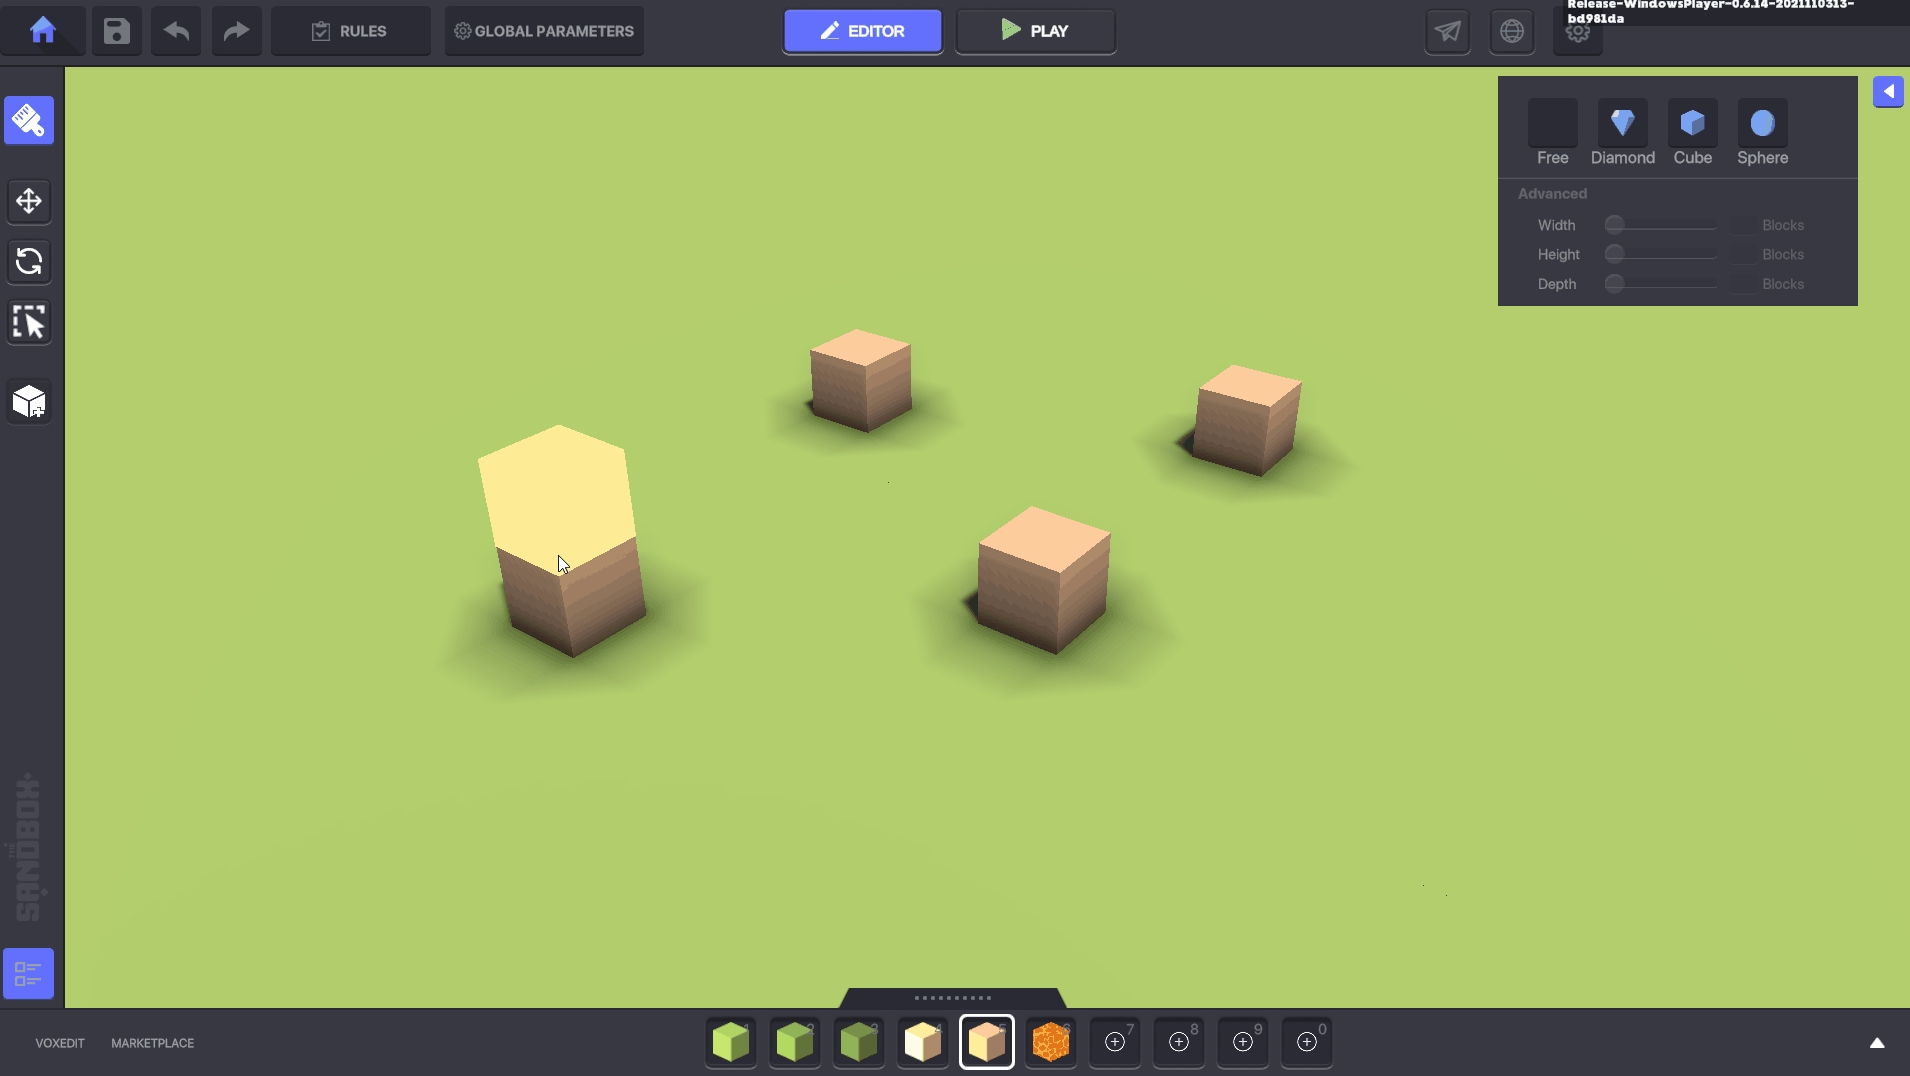Open Global Parameters

point(544,31)
